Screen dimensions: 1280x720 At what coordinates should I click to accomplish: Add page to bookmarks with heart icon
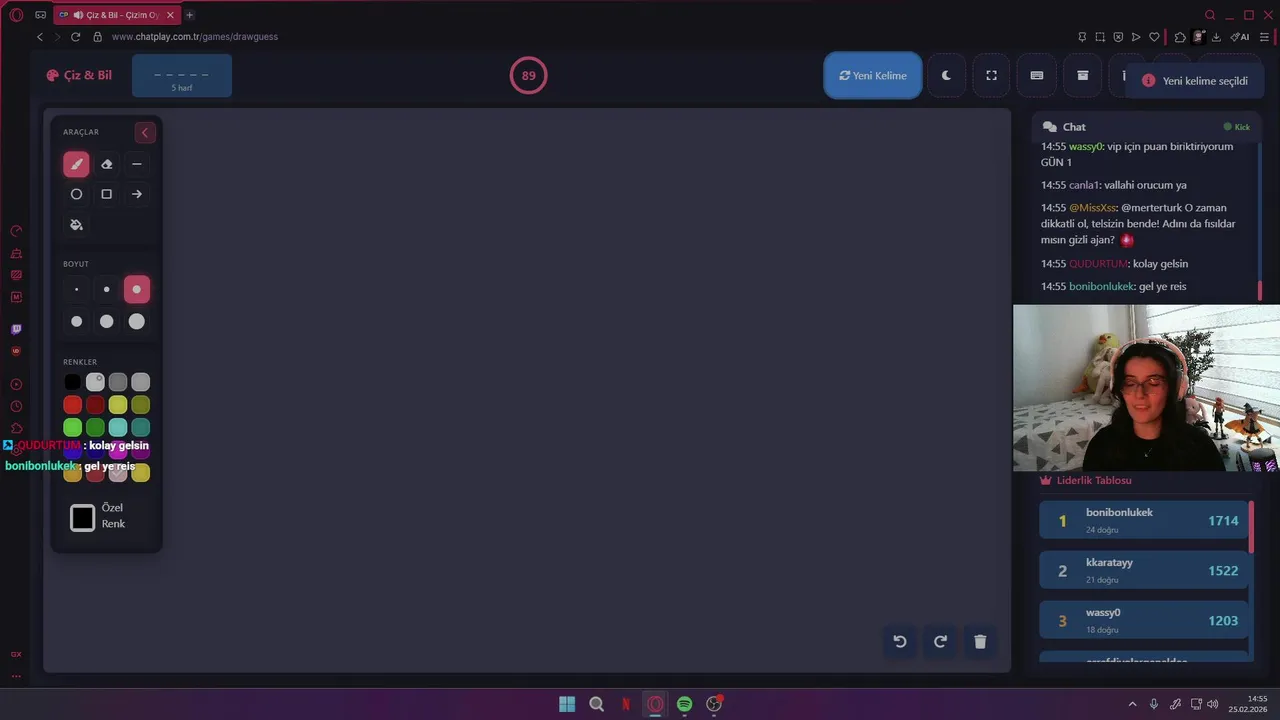pos(1154,37)
